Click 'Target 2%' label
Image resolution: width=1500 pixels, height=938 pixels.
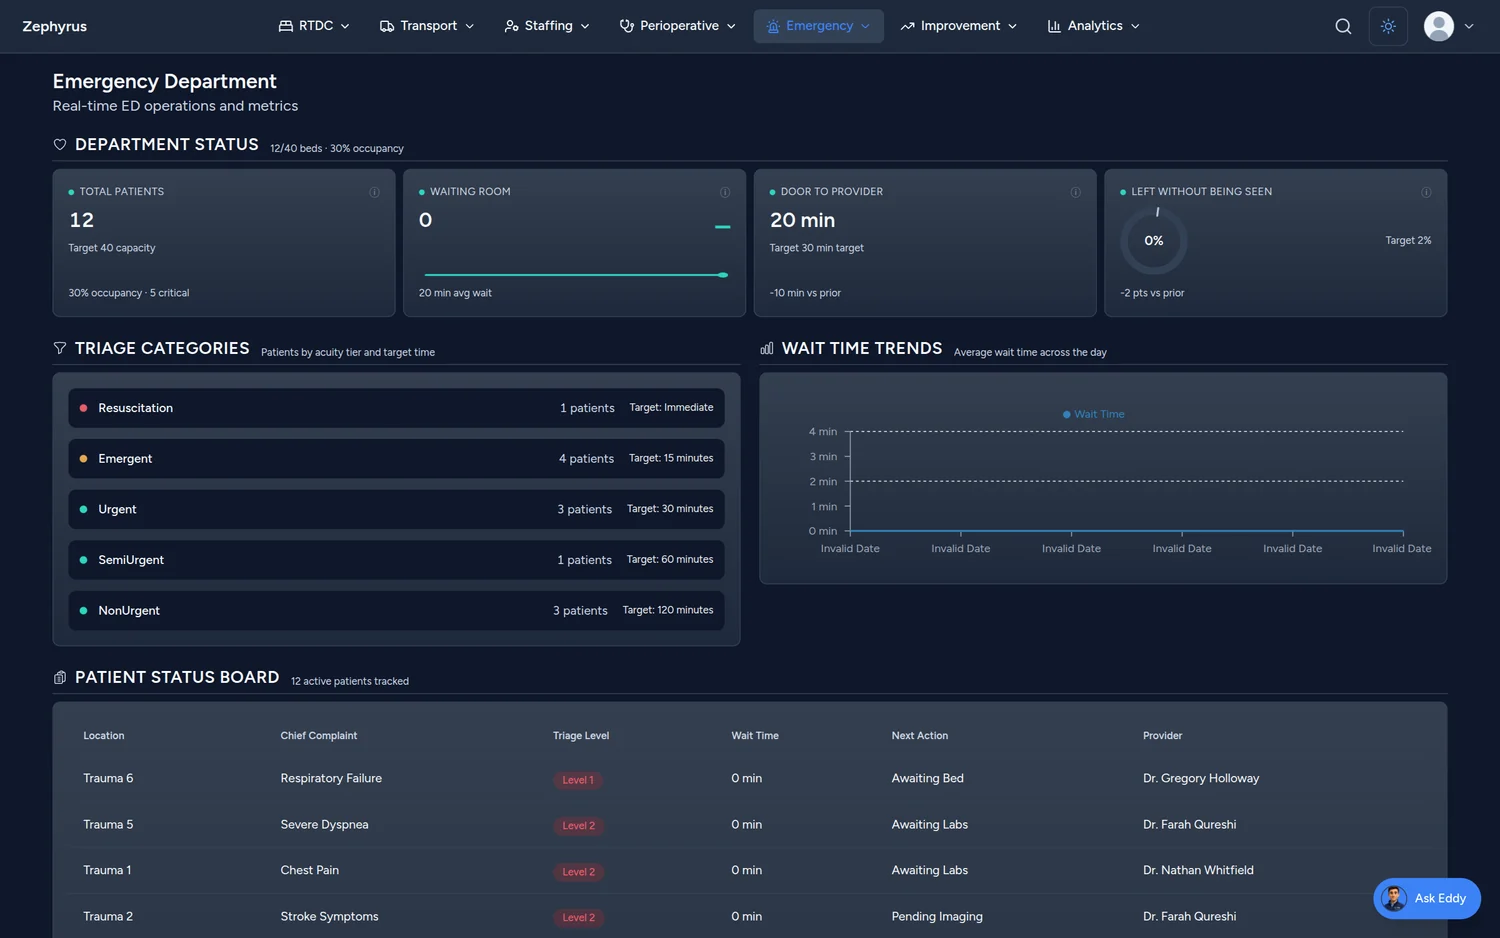(x=1408, y=241)
